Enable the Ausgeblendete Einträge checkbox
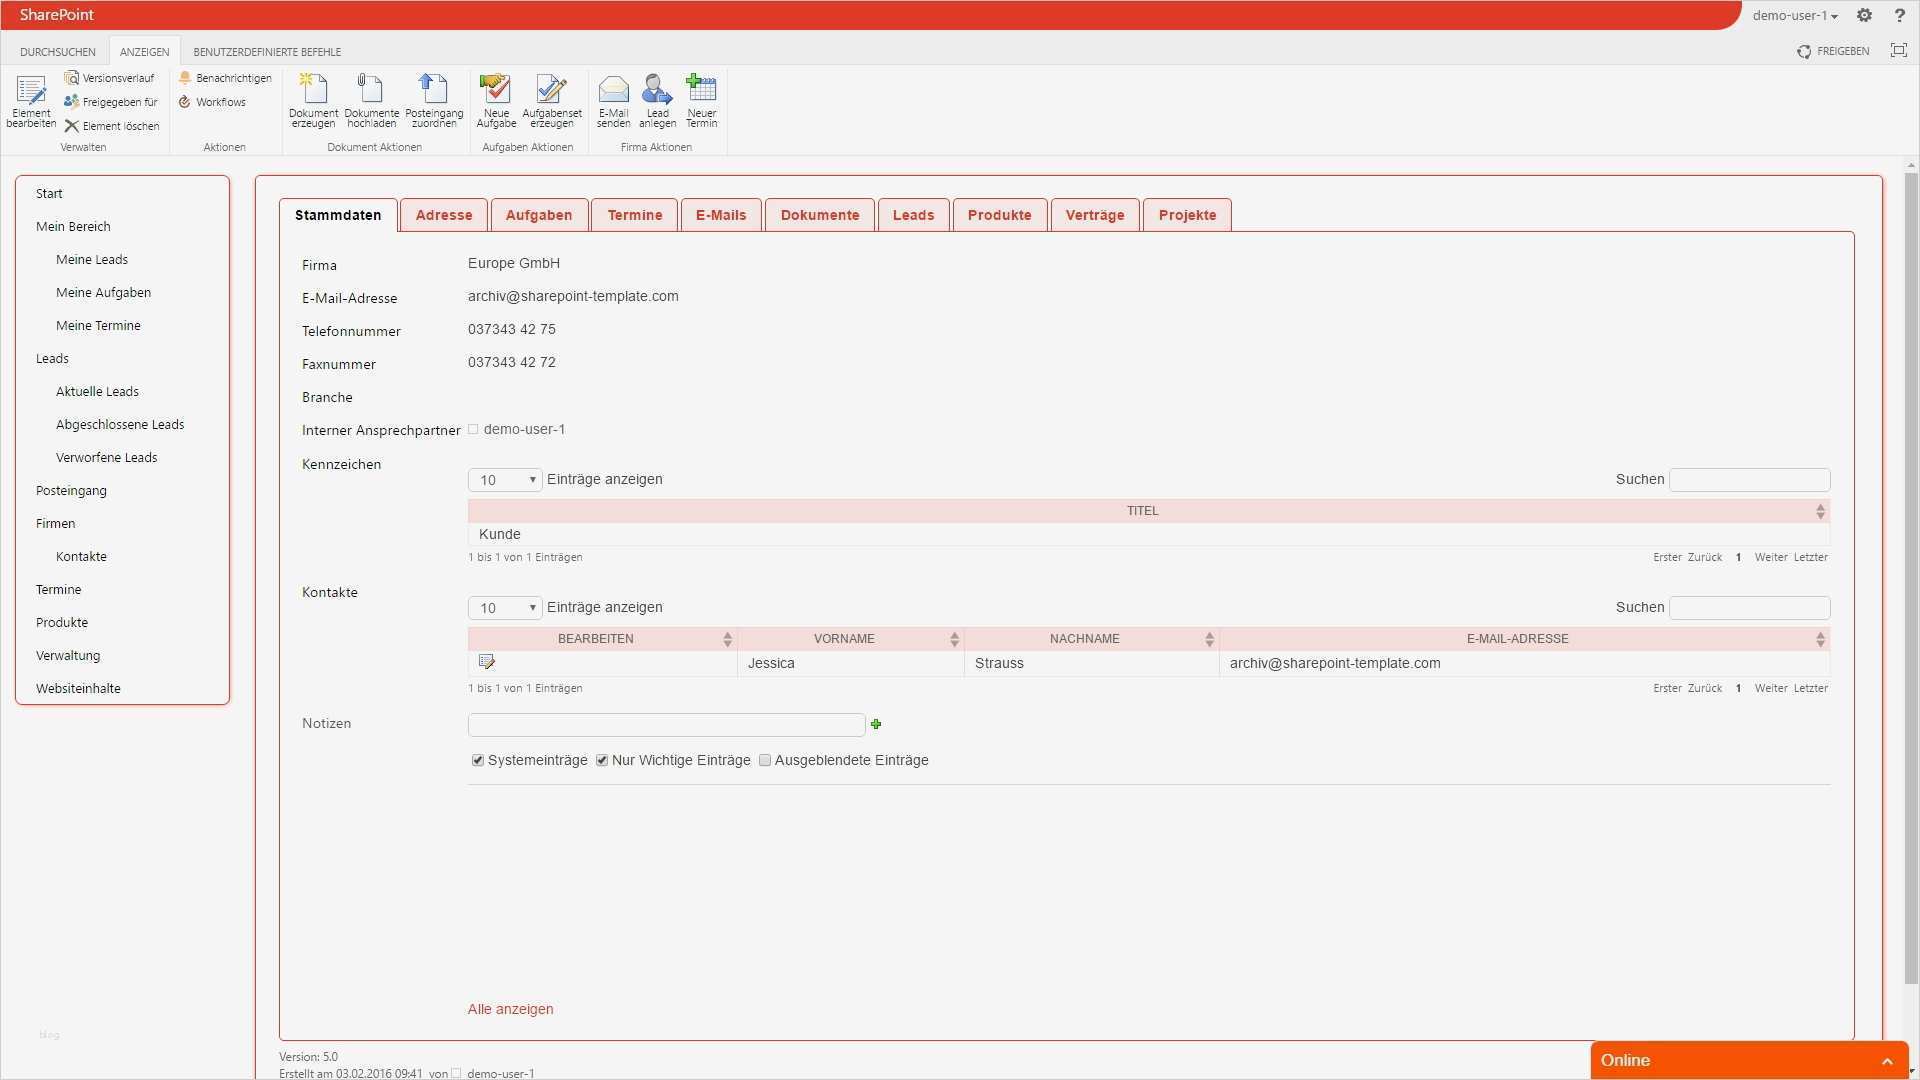The image size is (1920, 1080). pyautogui.click(x=765, y=760)
